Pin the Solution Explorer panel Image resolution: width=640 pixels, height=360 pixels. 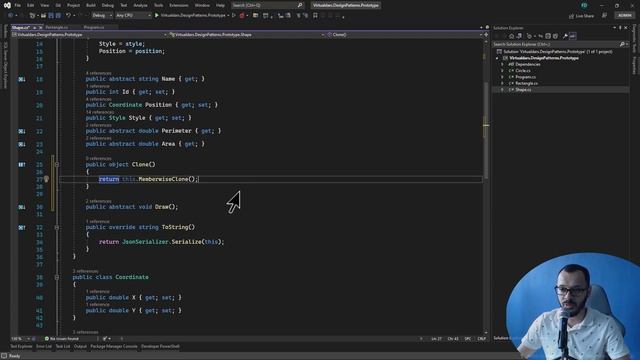click(620, 28)
